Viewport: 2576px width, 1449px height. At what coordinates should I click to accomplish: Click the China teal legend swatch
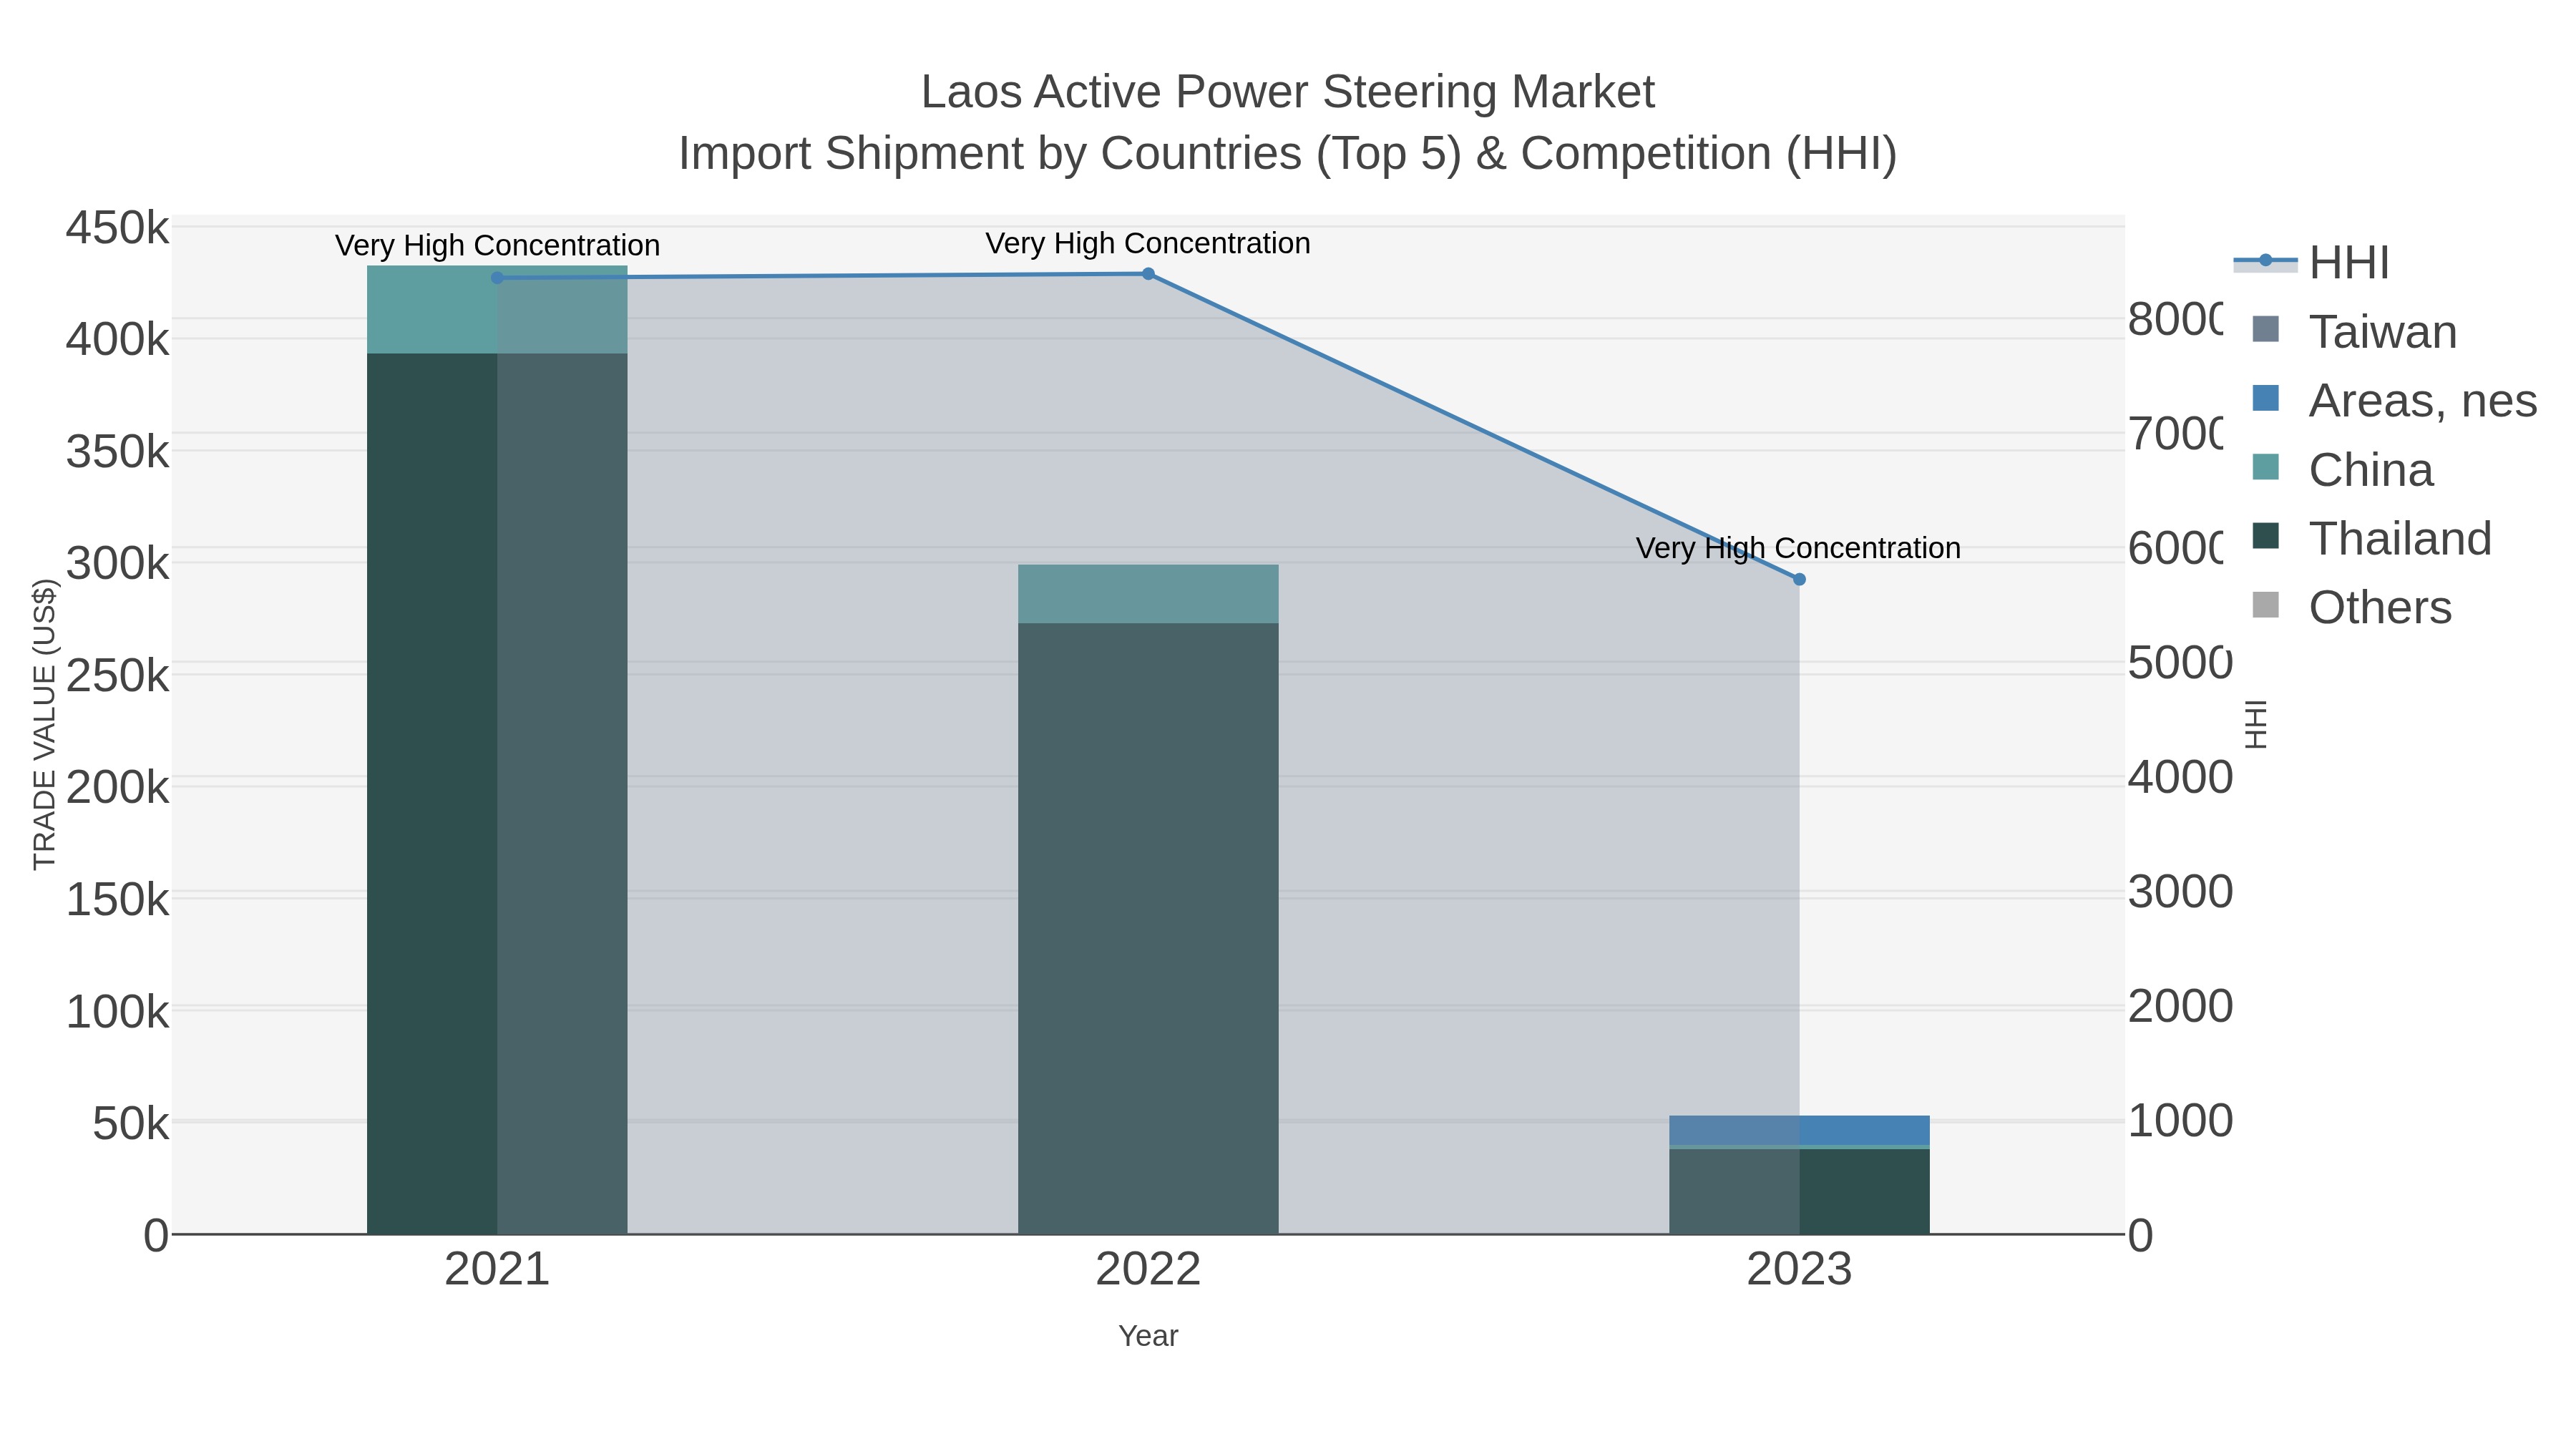point(2265,467)
